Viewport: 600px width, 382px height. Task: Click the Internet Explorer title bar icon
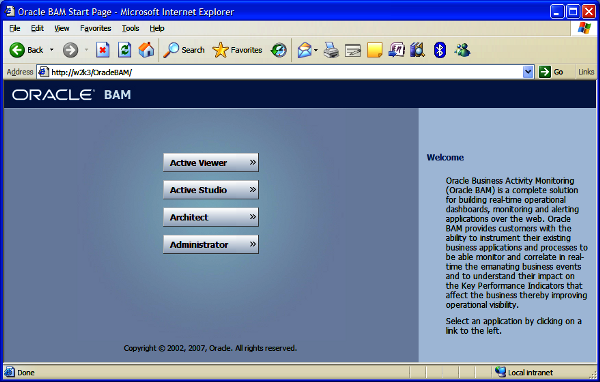[10, 11]
